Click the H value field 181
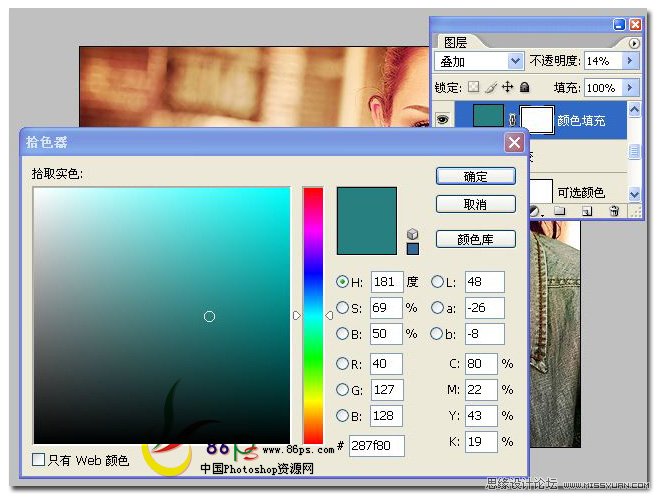This screenshot has height=500, width=660. (x=387, y=282)
